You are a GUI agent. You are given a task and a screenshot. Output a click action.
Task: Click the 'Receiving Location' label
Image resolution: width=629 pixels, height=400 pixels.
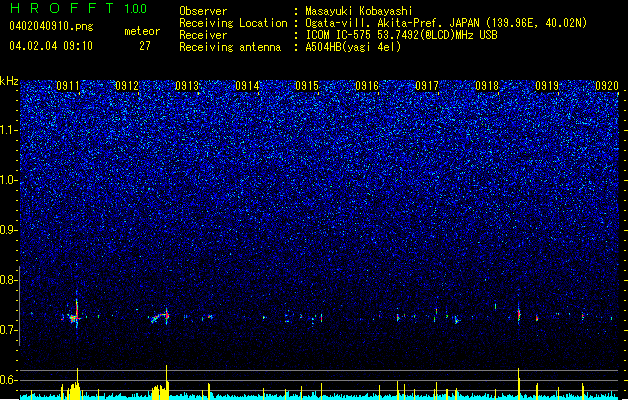(x=233, y=23)
